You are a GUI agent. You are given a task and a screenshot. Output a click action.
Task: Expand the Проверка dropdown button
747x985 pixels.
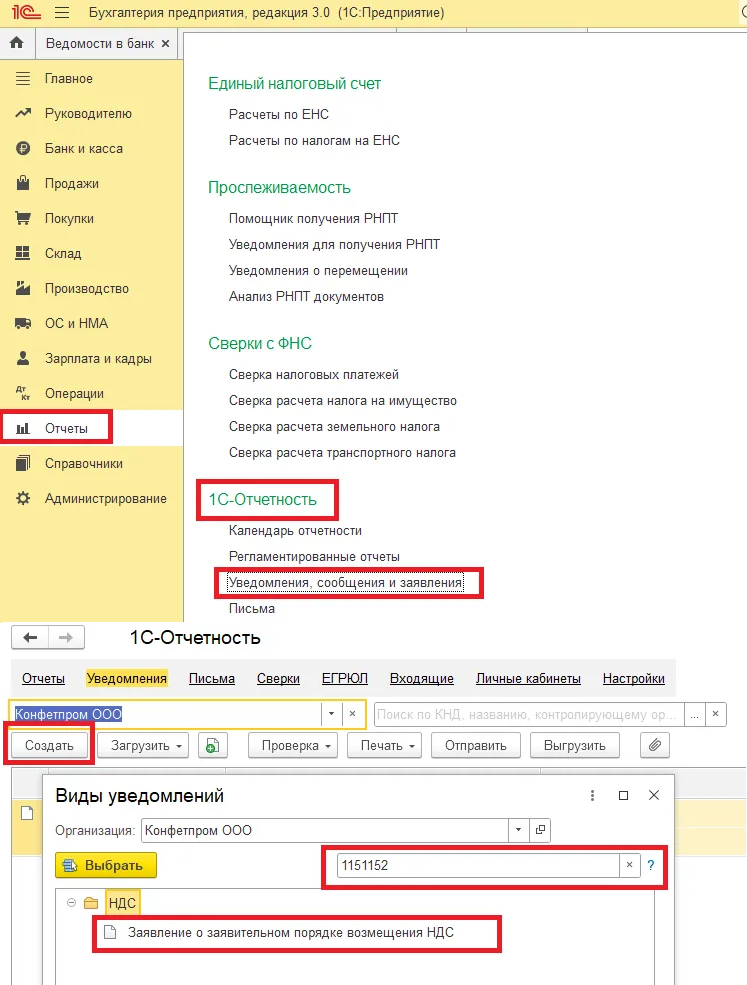pos(293,746)
